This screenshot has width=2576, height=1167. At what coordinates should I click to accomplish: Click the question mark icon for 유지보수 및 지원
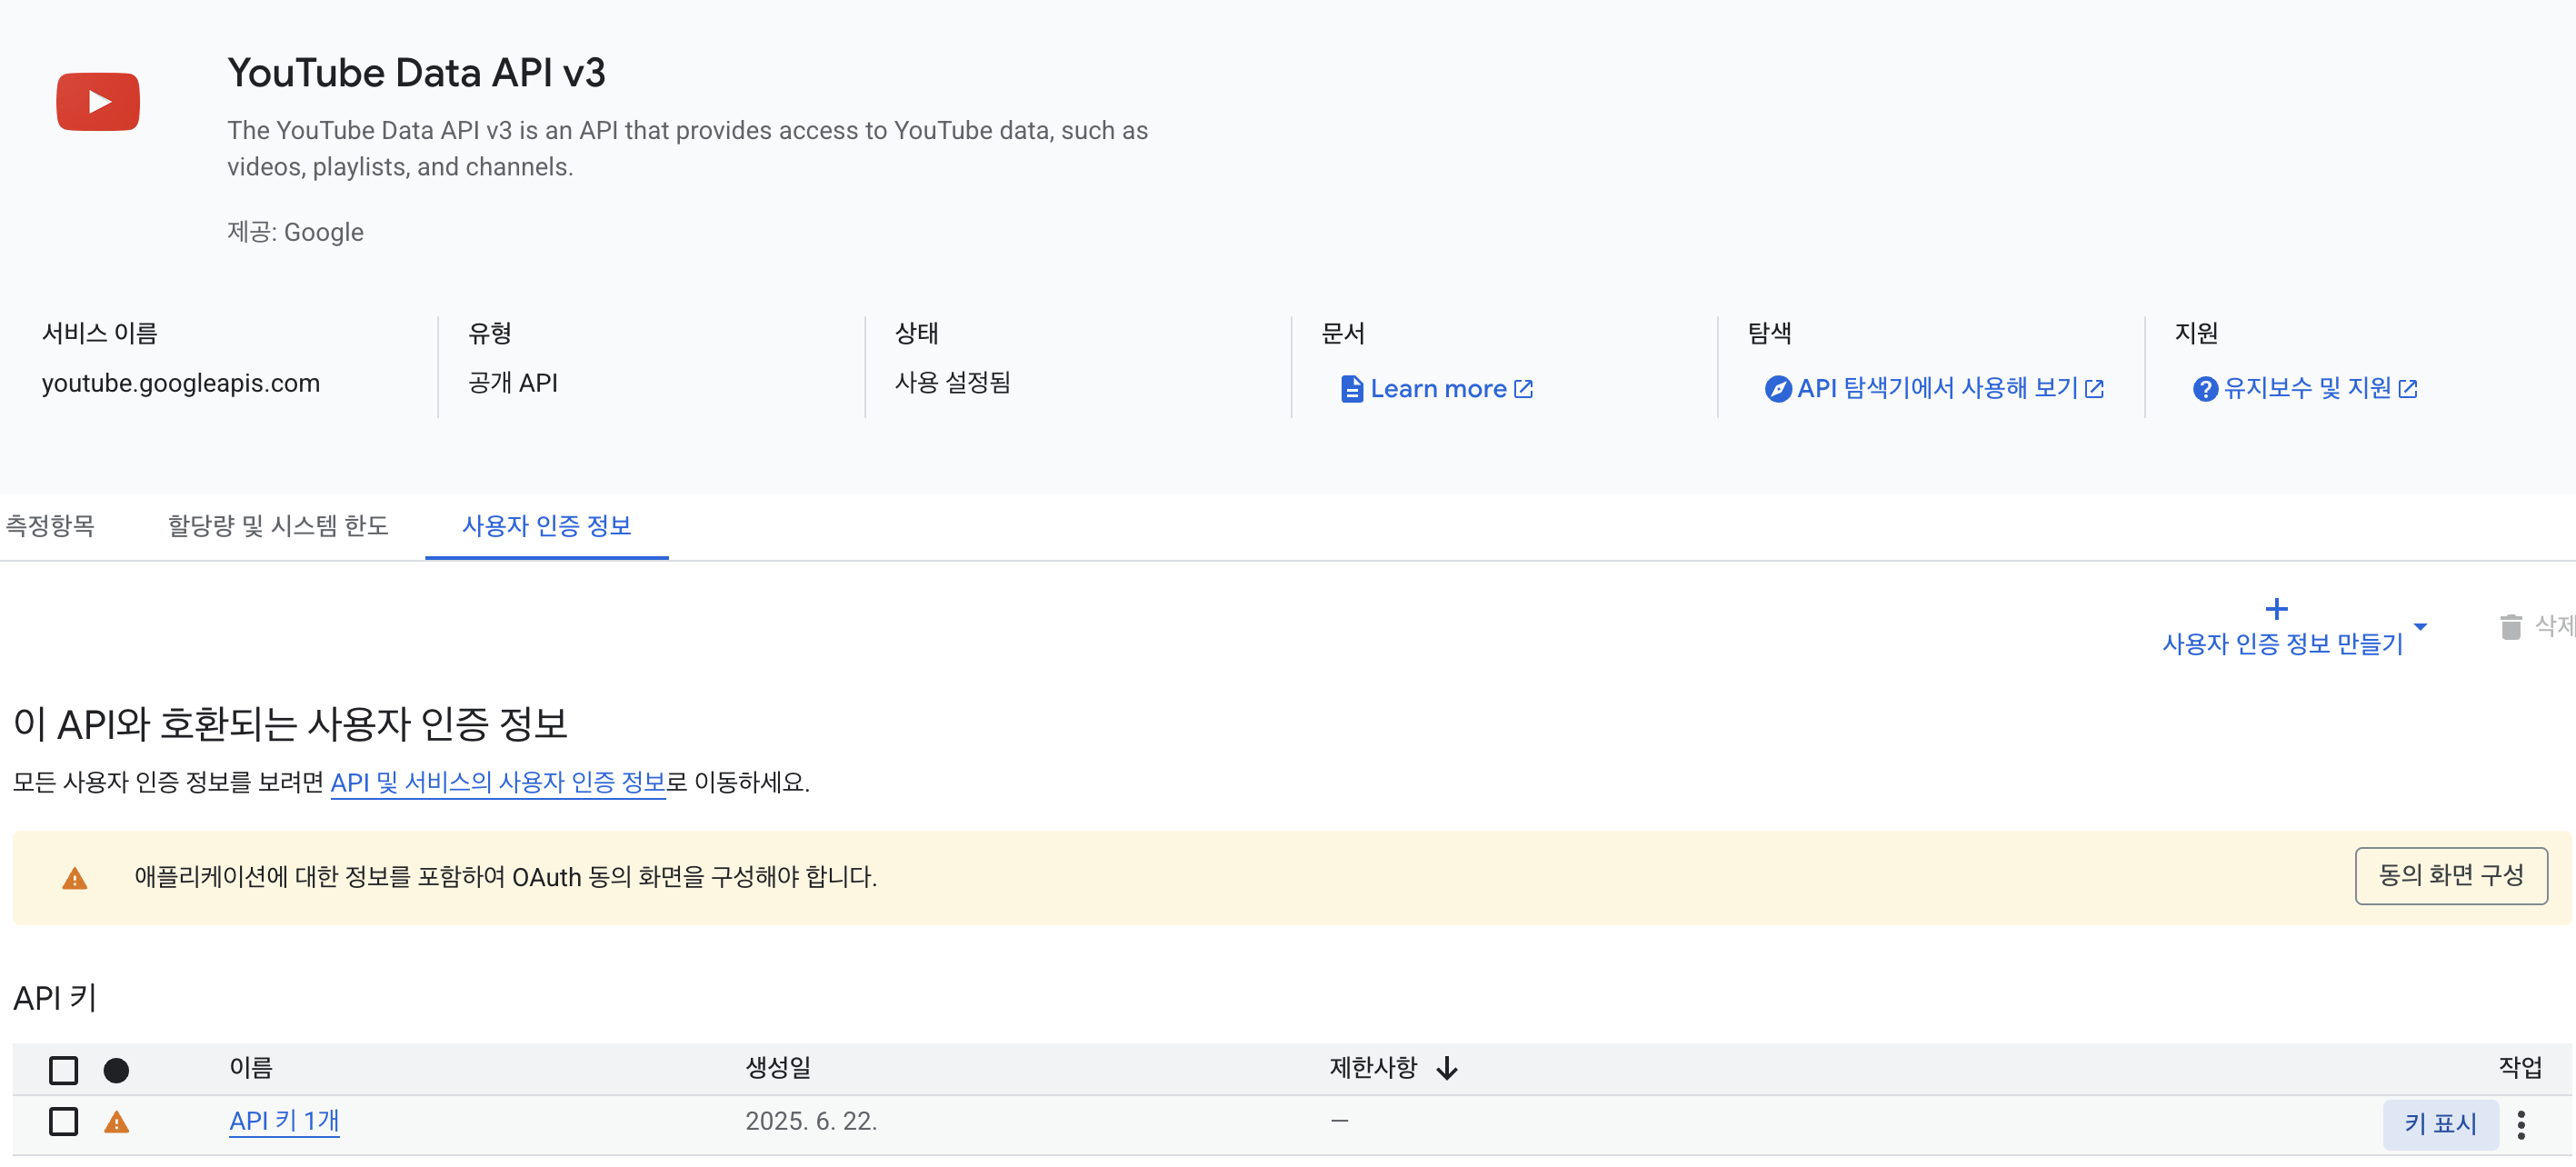click(x=2204, y=389)
